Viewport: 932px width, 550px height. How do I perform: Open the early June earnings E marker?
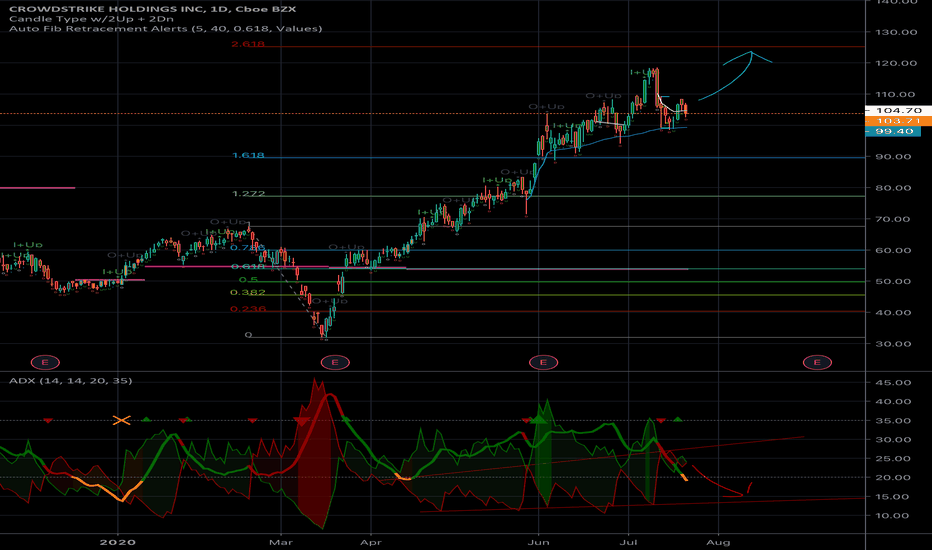coord(543,362)
